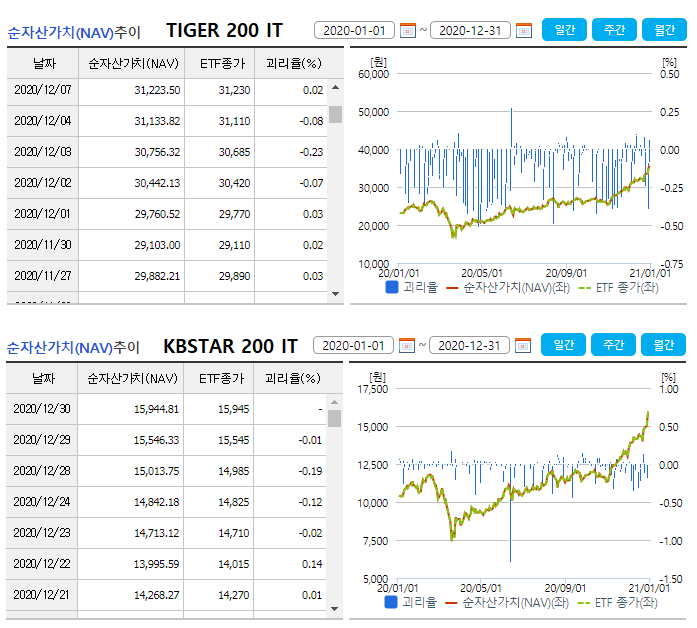This screenshot has width=697, height=628.
Task: Click NAV value 13,995.59
Action: (156, 564)
